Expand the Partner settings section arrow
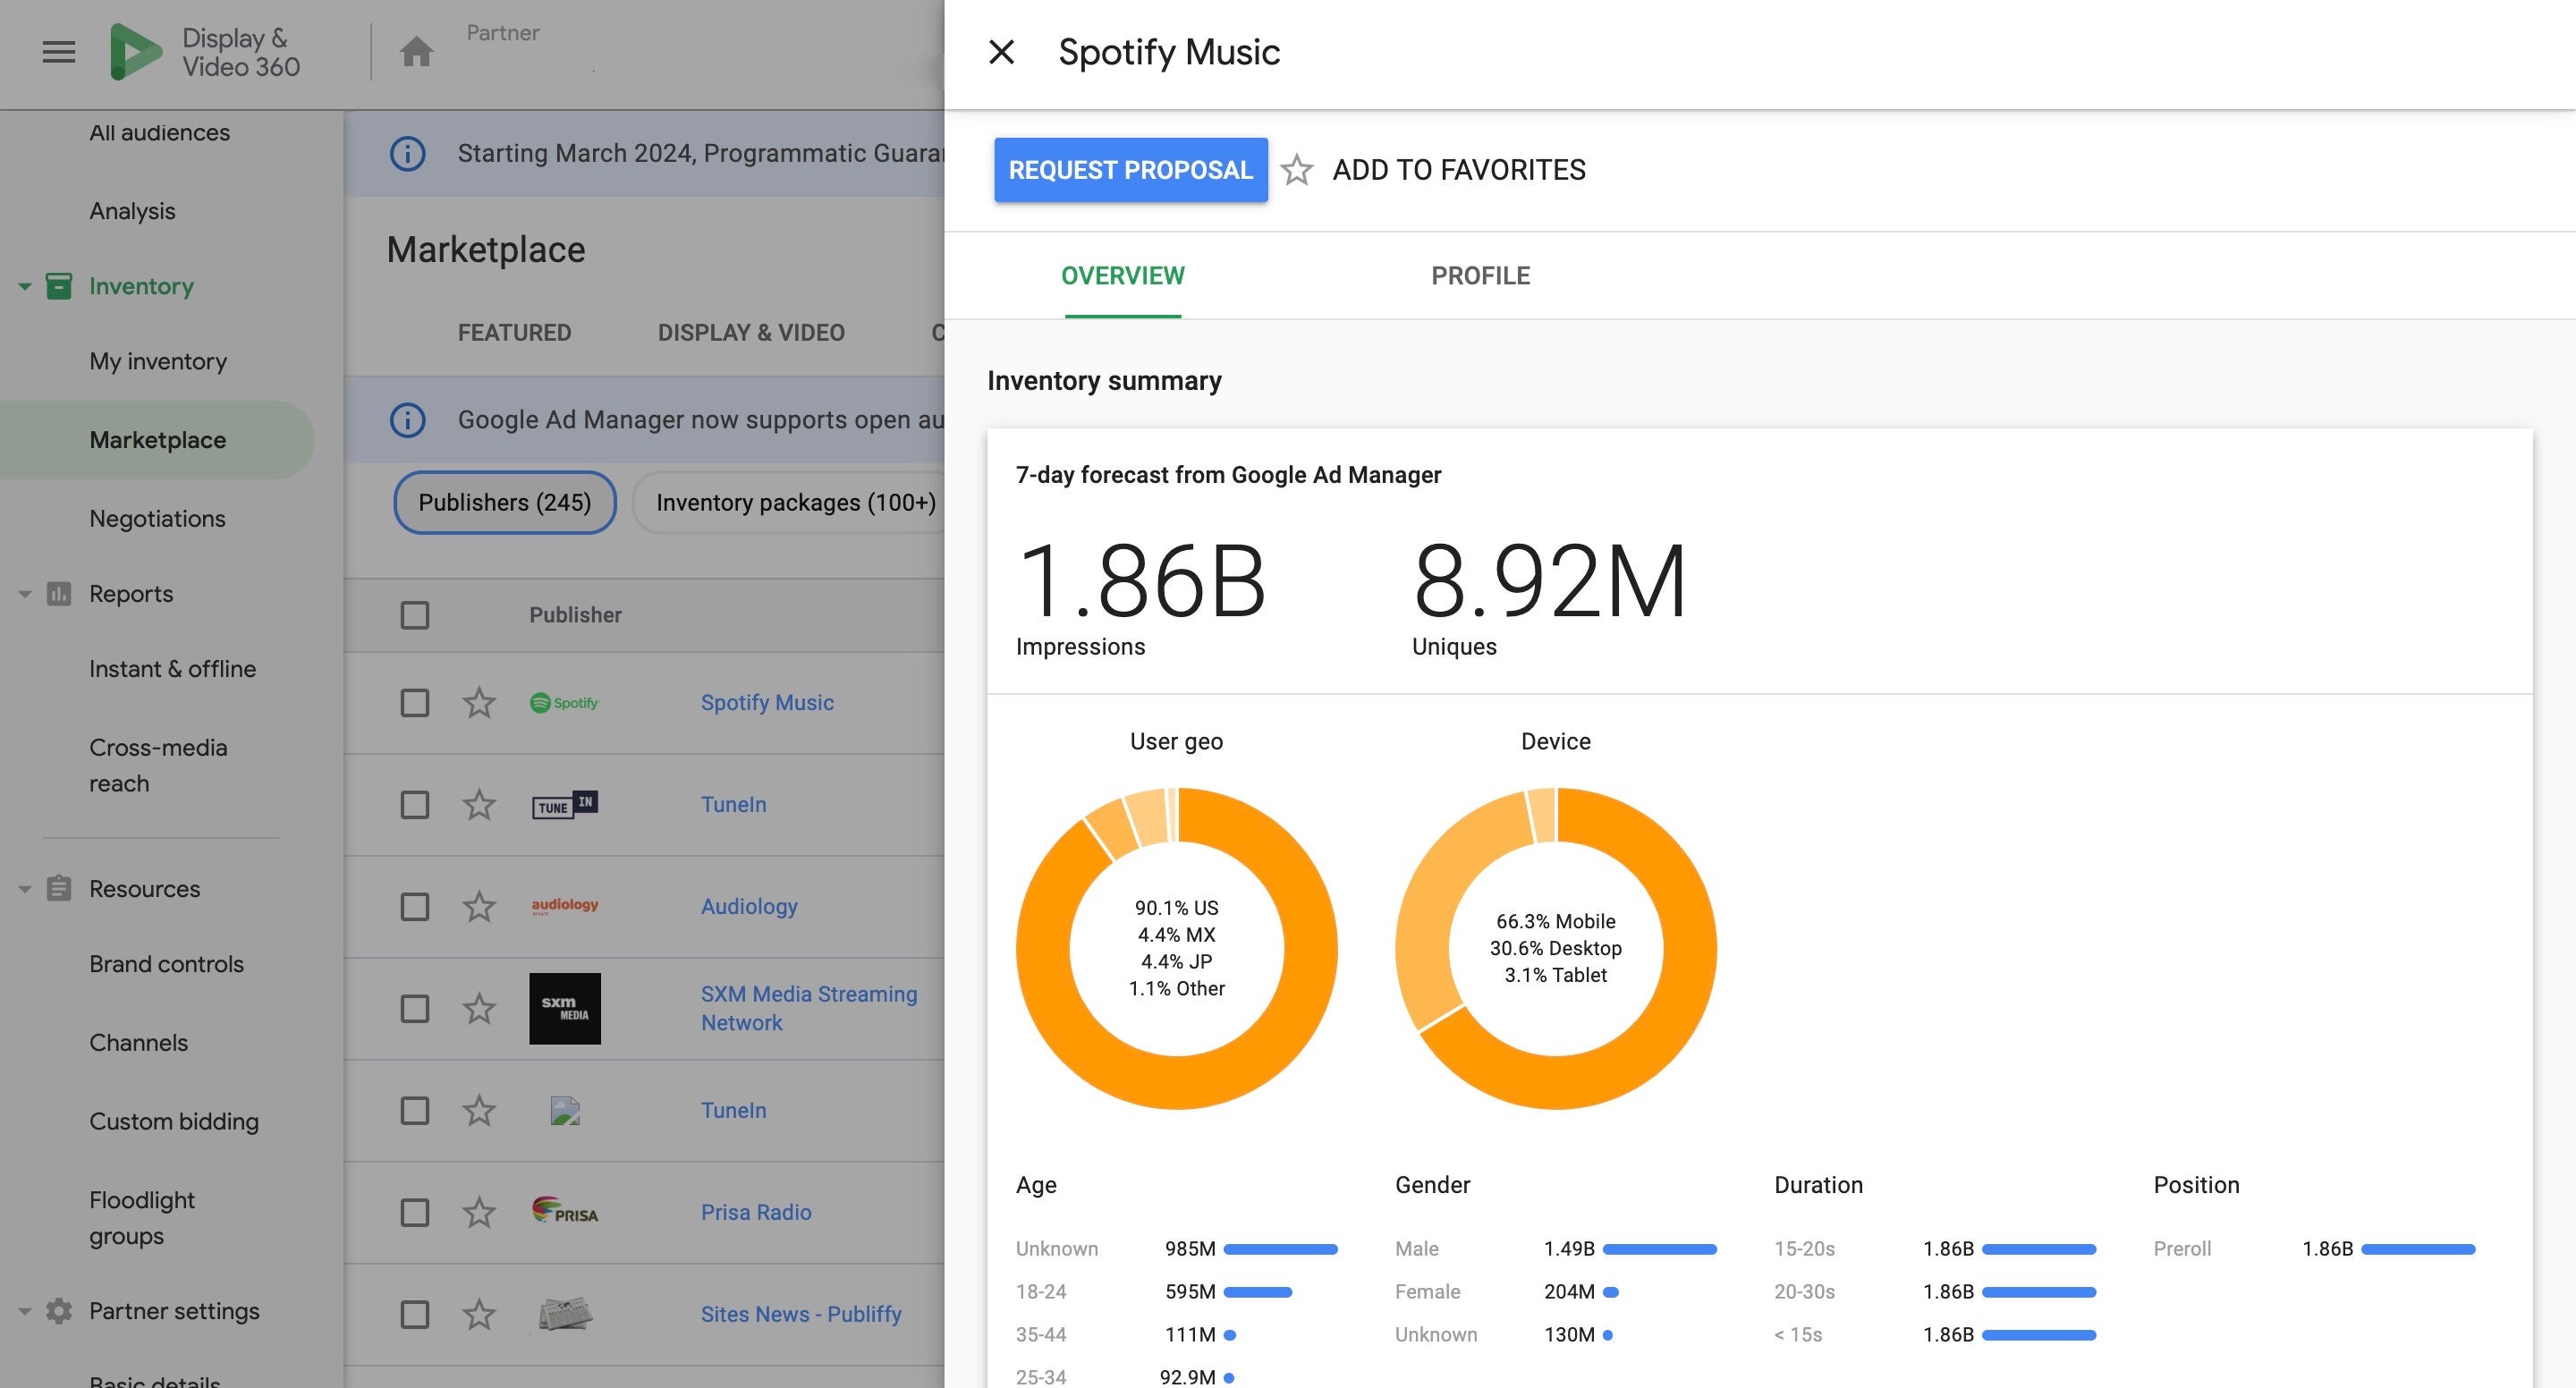Viewport: 2576px width, 1388px height. [25, 1311]
